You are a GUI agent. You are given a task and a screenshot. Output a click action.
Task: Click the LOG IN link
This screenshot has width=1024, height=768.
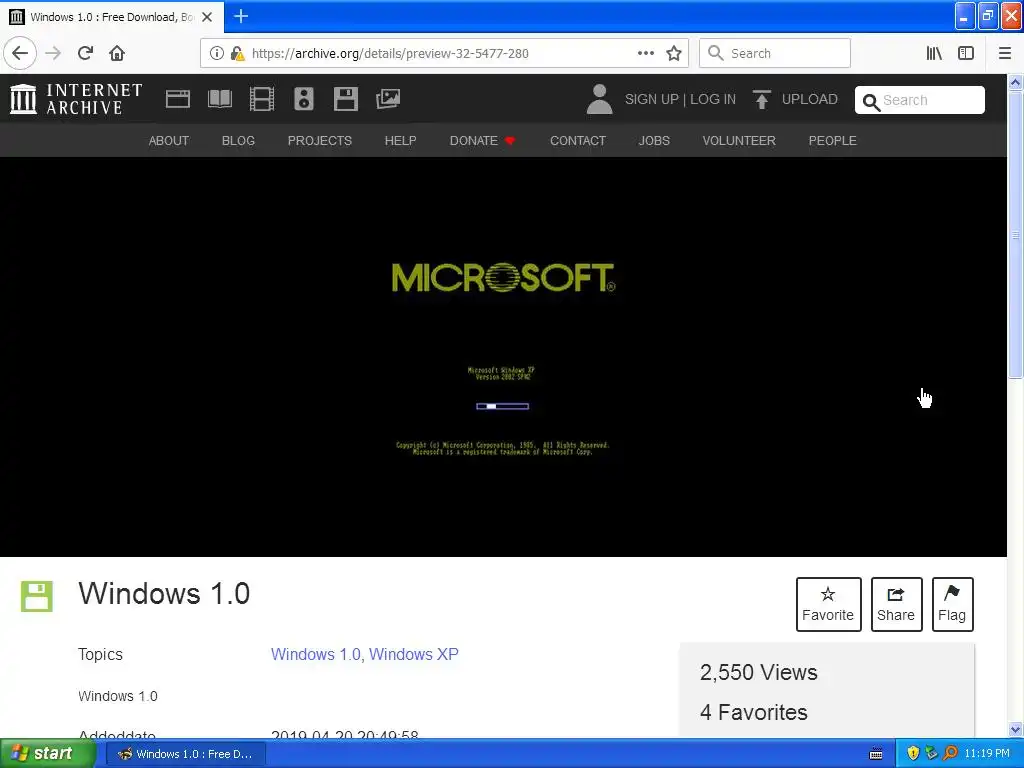[x=713, y=99]
